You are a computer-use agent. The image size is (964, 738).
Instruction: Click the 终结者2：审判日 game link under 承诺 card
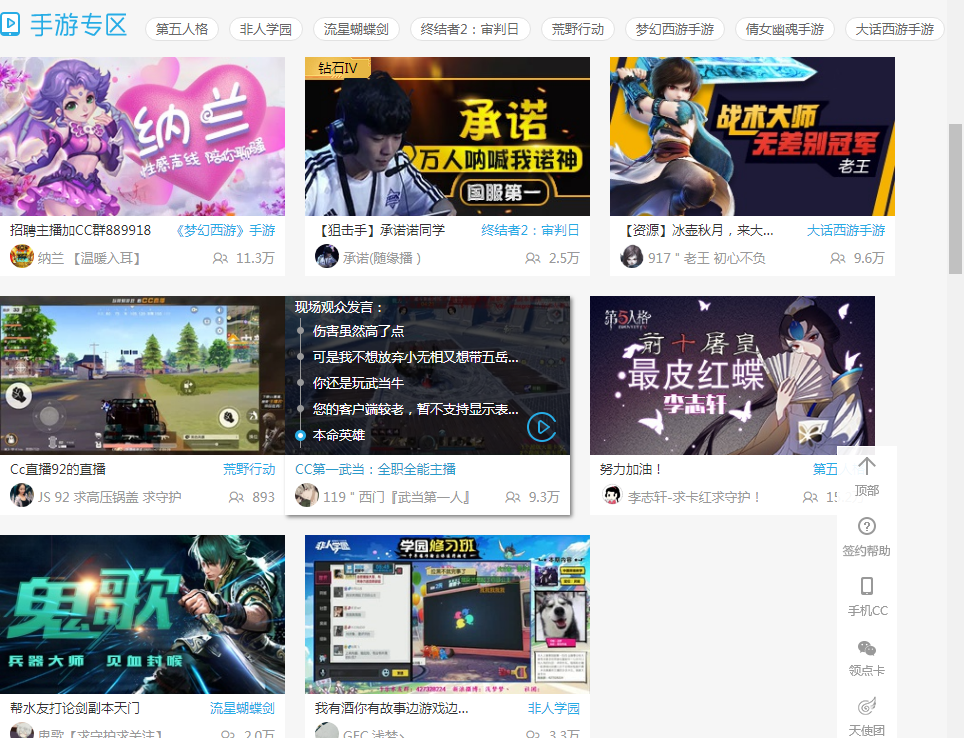point(530,231)
